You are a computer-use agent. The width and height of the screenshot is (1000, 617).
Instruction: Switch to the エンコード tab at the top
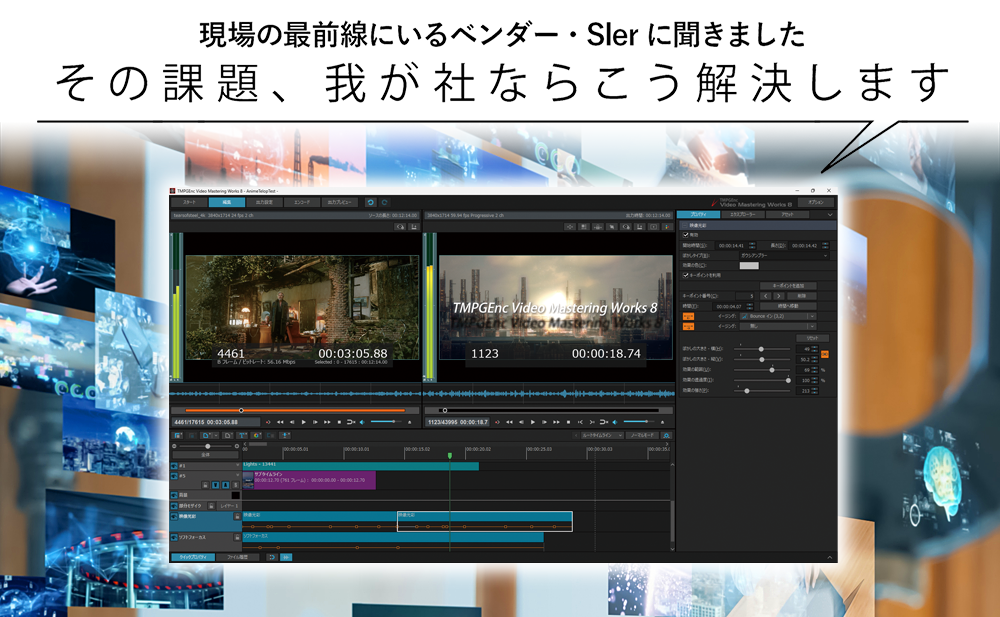[x=301, y=203]
